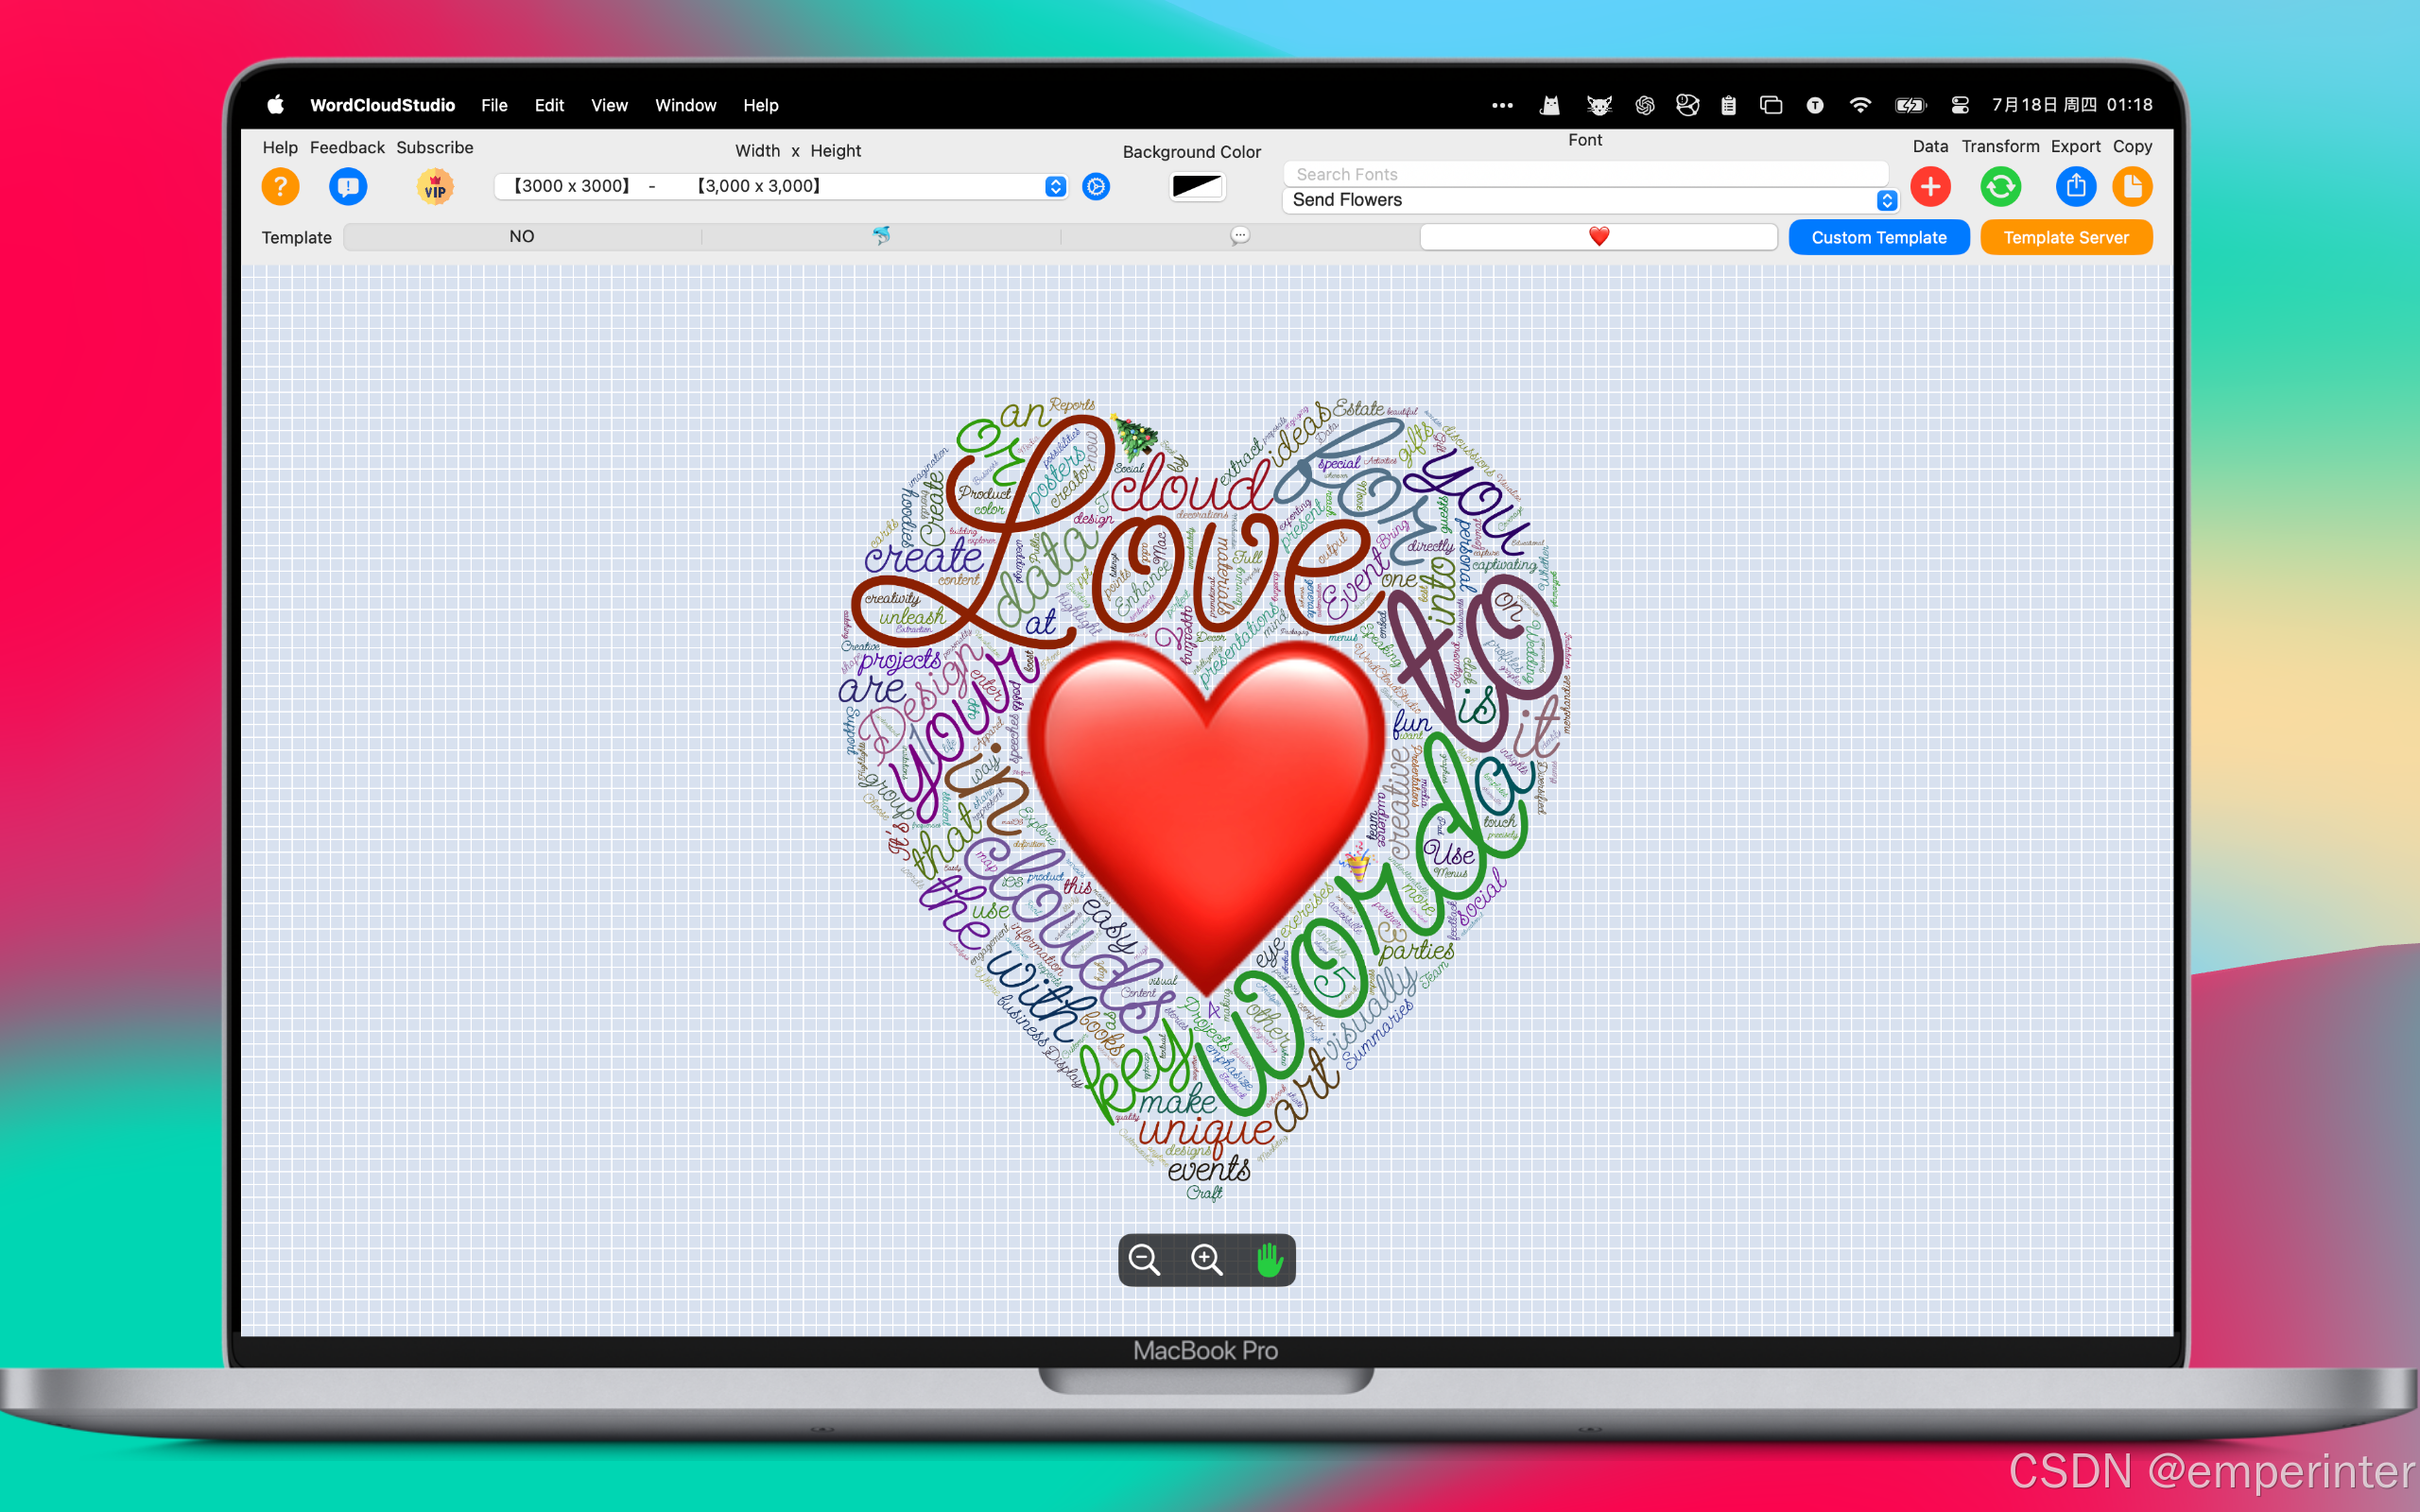Toggle the VIP subscription status icon
The image size is (2420, 1512).
tap(436, 186)
